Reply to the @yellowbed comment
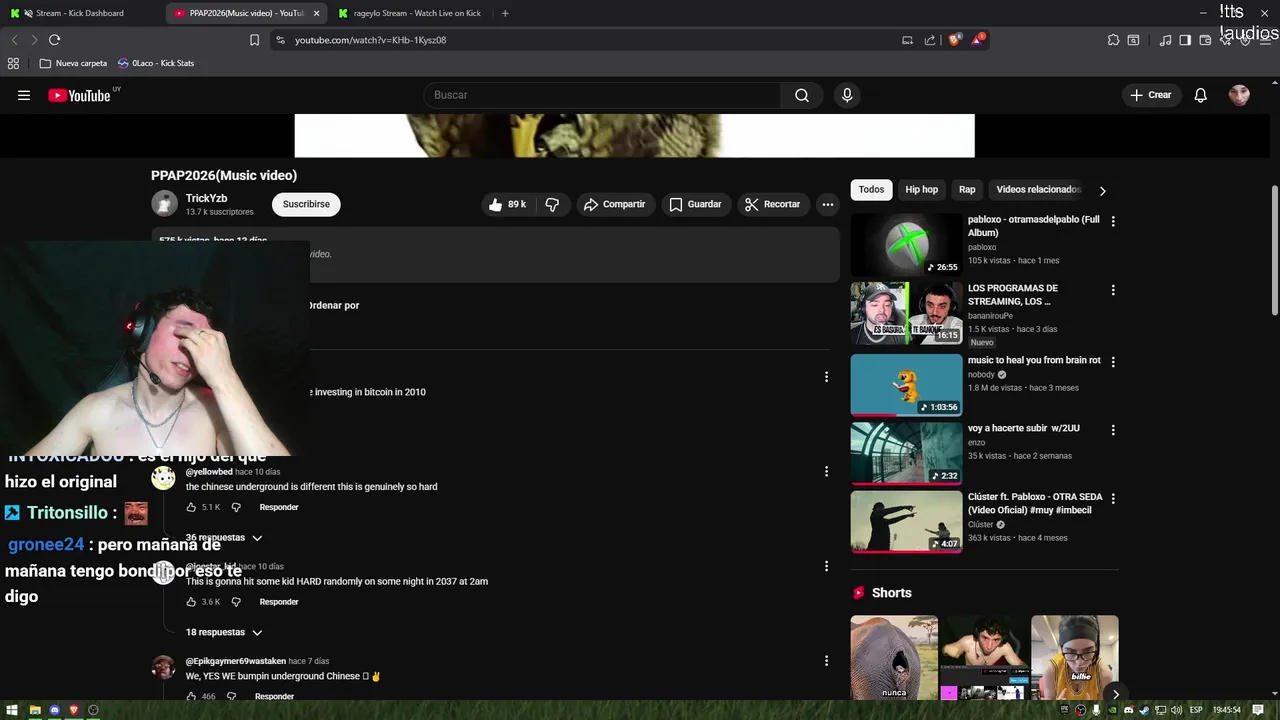This screenshot has height=720, width=1280. click(x=279, y=507)
